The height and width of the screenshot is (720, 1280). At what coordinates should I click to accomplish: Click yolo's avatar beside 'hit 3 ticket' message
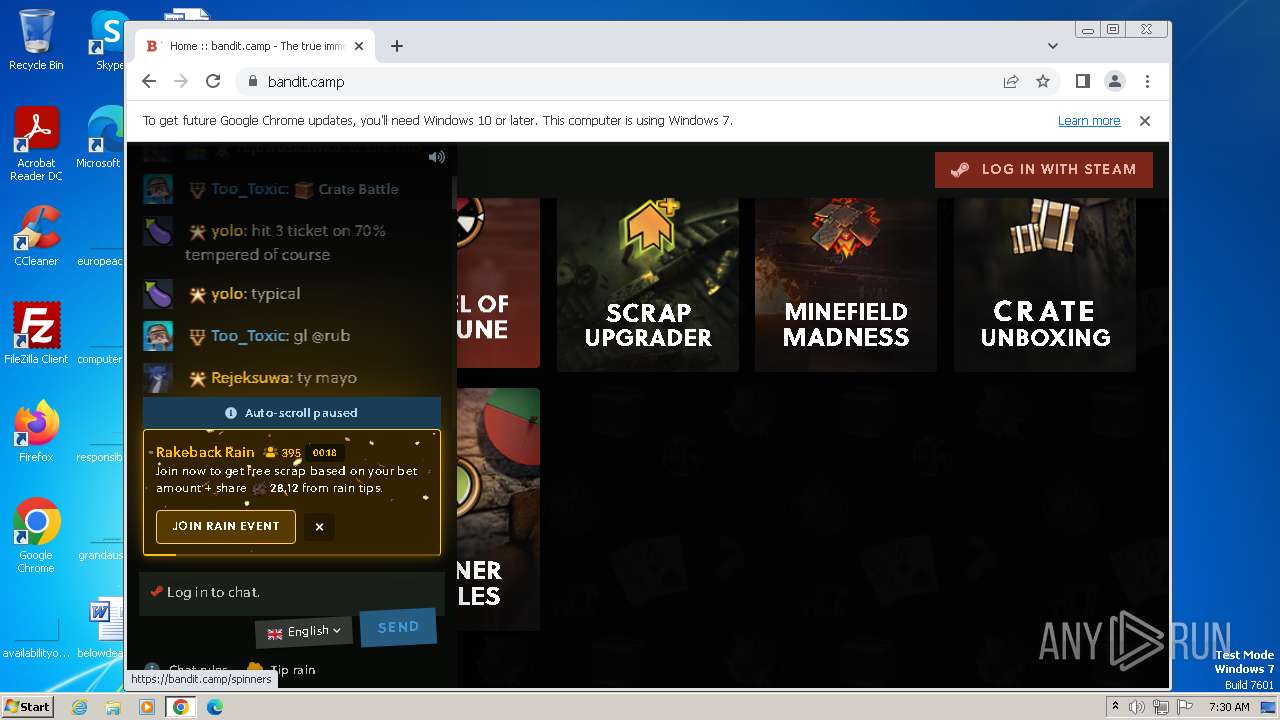158,231
